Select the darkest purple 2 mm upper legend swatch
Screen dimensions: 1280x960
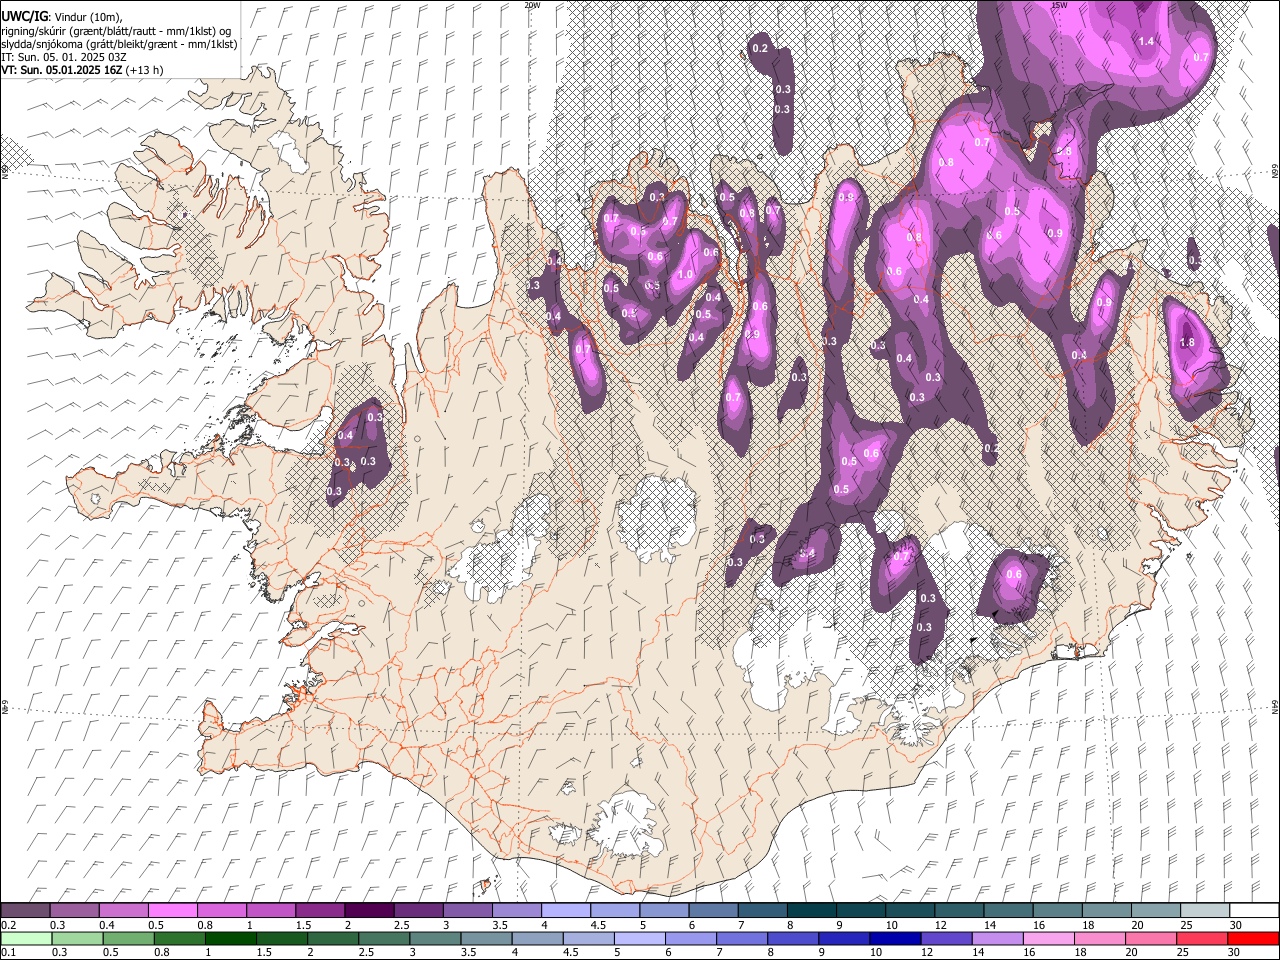[x=369, y=910]
